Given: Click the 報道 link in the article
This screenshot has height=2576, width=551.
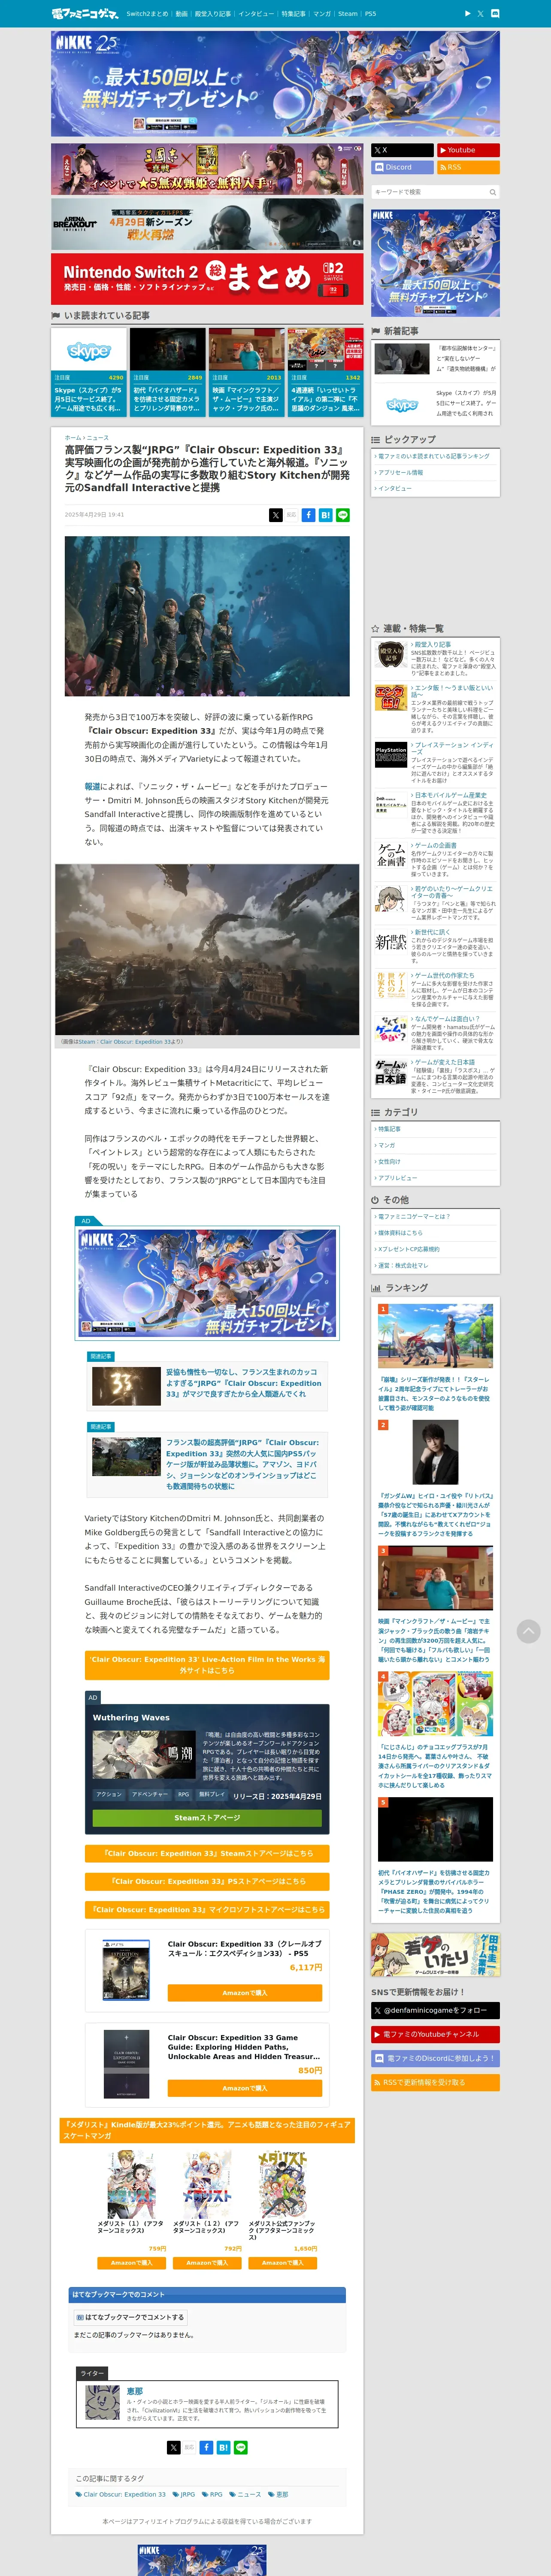Looking at the screenshot, I should pos(92,787).
